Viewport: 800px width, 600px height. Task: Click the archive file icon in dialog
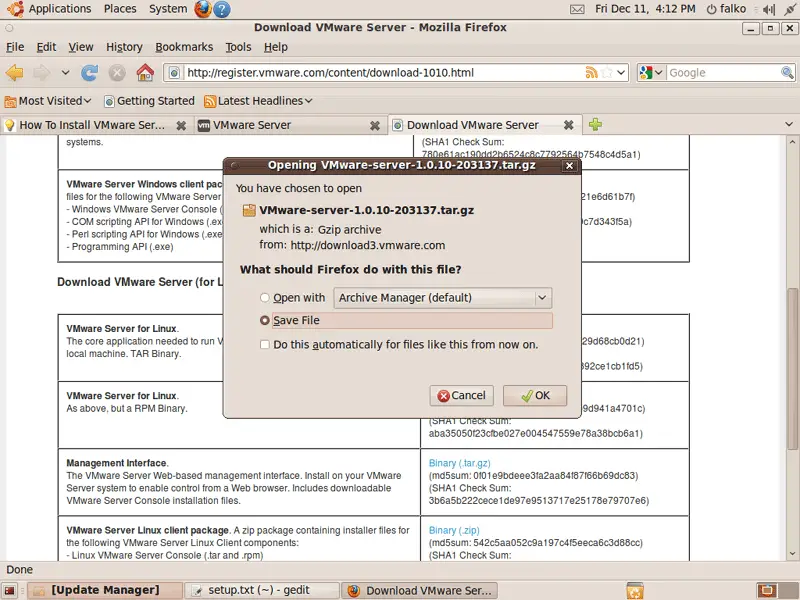point(249,210)
